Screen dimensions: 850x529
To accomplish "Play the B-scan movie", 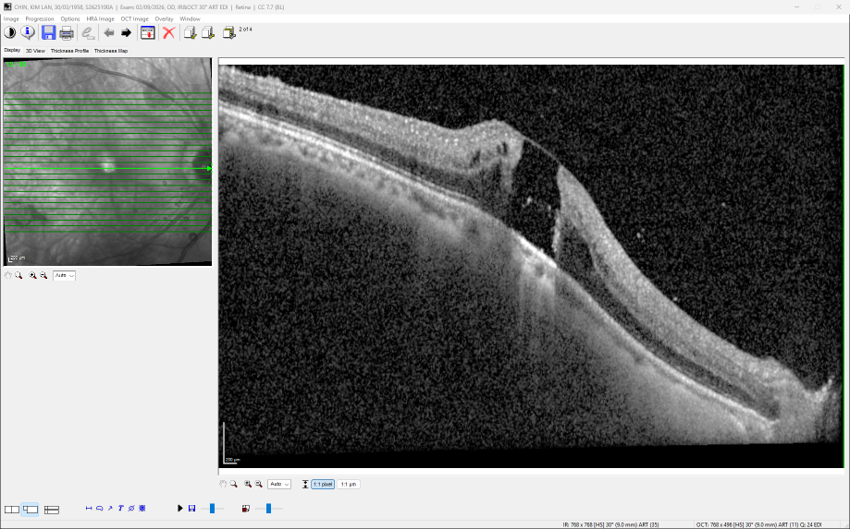I will pyautogui.click(x=180, y=508).
